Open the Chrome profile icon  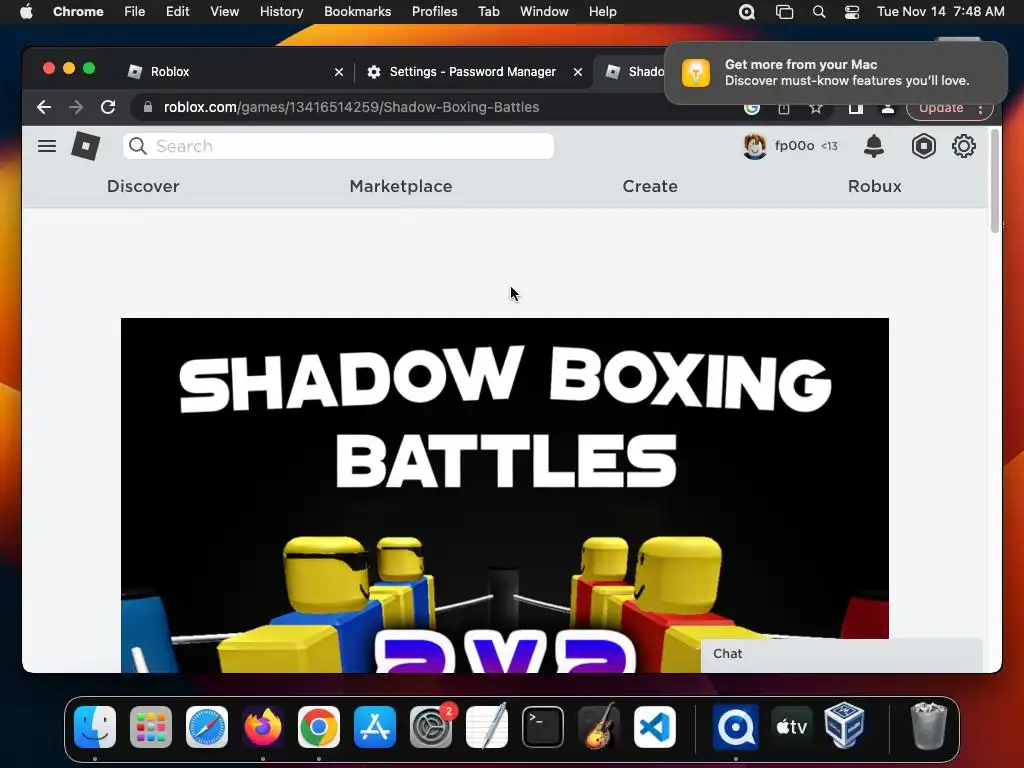[888, 108]
